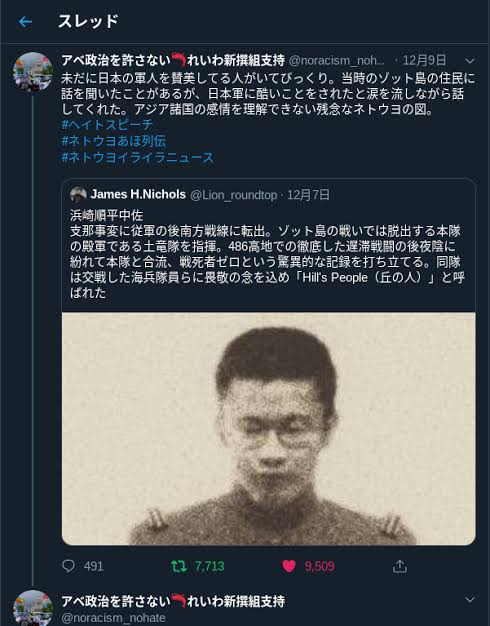
Task: Tap the retweet icon showing 7,713
Action: [x=179, y=566]
